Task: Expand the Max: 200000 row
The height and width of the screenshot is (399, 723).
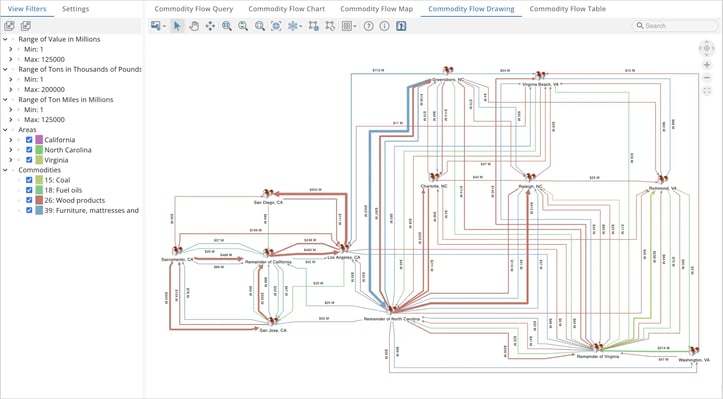Action: pyautogui.click(x=11, y=89)
